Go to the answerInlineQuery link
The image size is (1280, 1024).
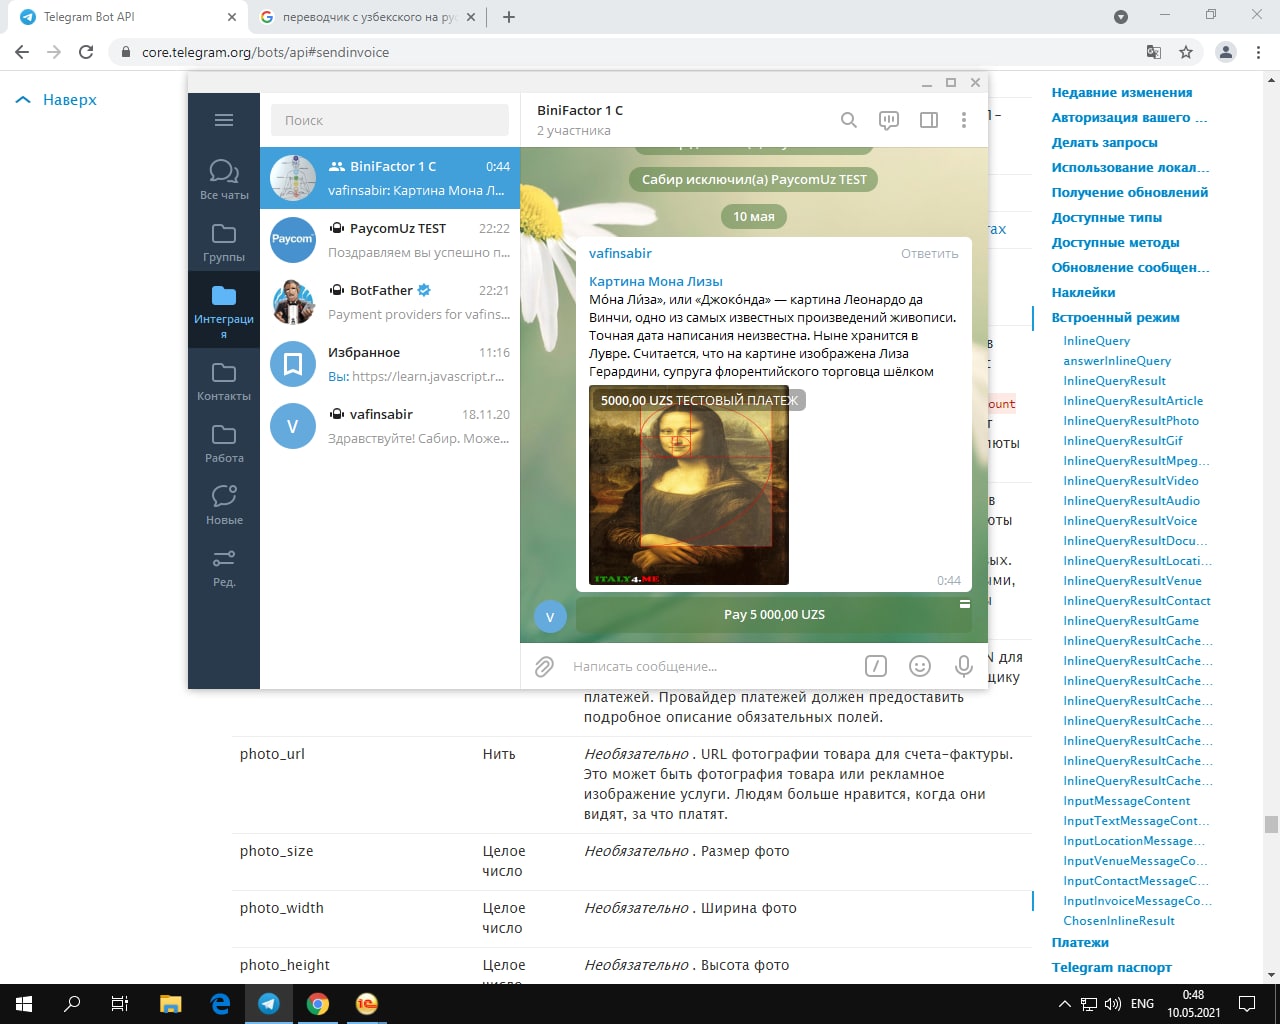coord(1117,361)
